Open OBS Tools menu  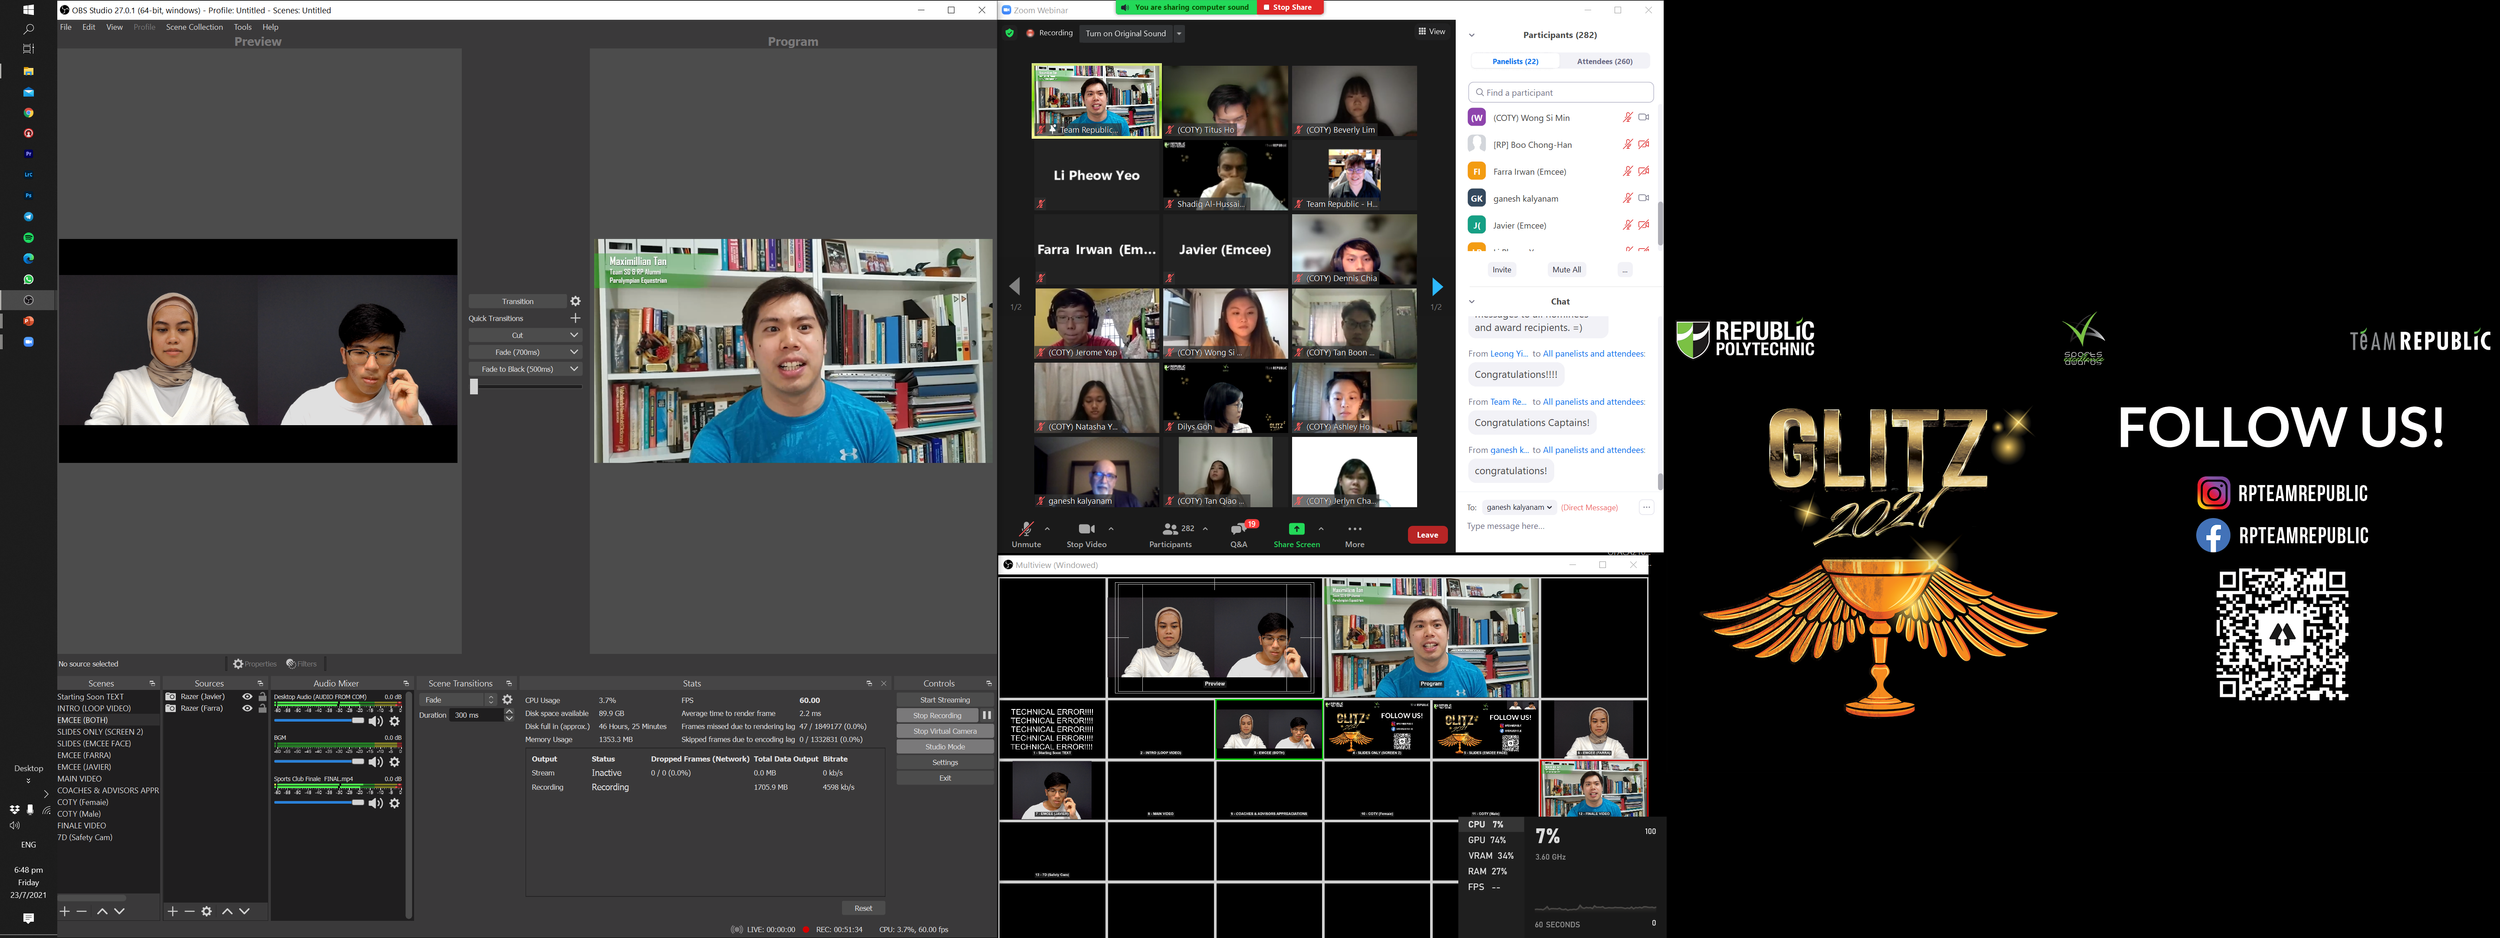pos(243,27)
